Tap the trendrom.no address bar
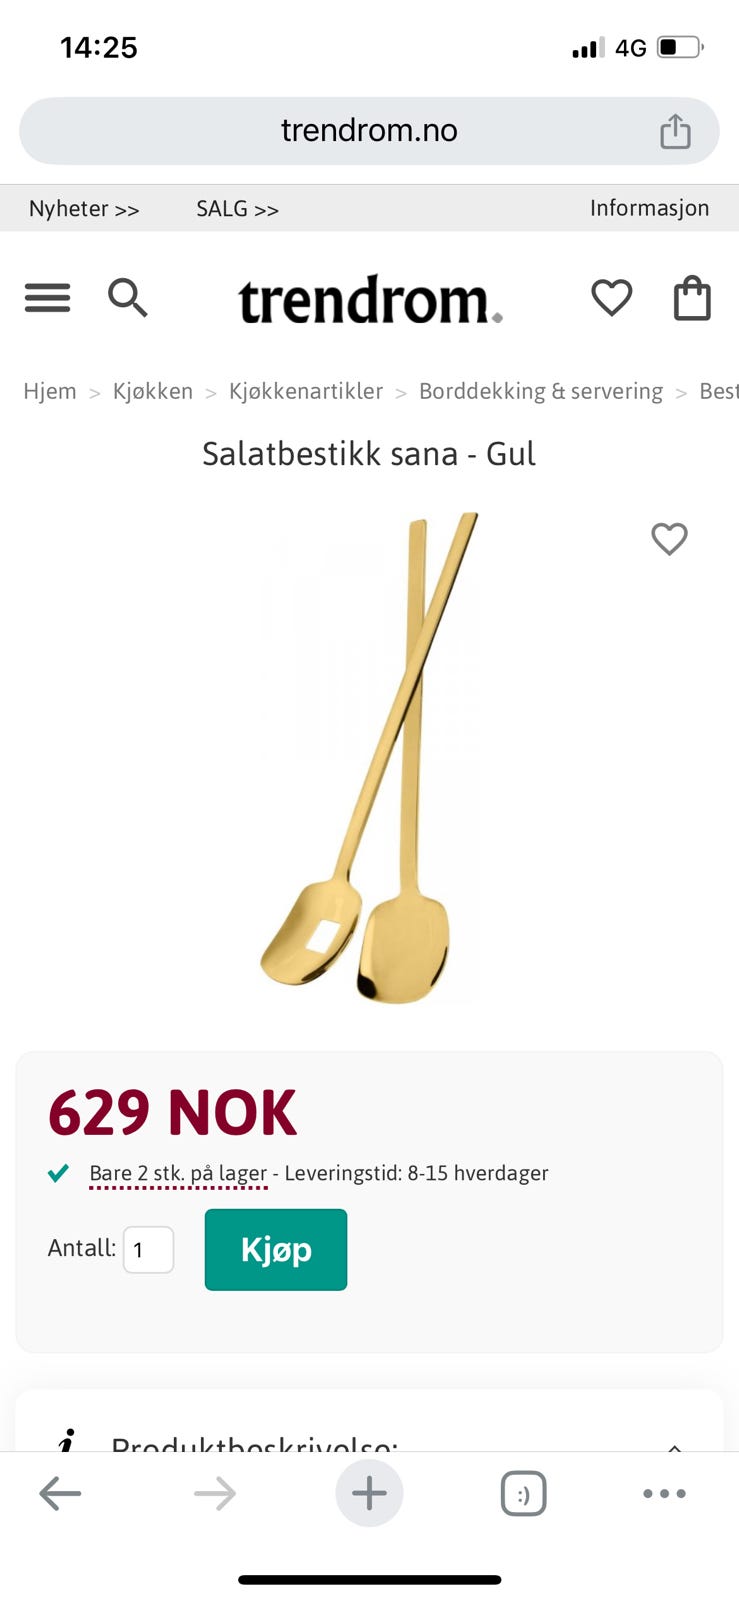The height and width of the screenshot is (1600, 739). [x=369, y=131]
